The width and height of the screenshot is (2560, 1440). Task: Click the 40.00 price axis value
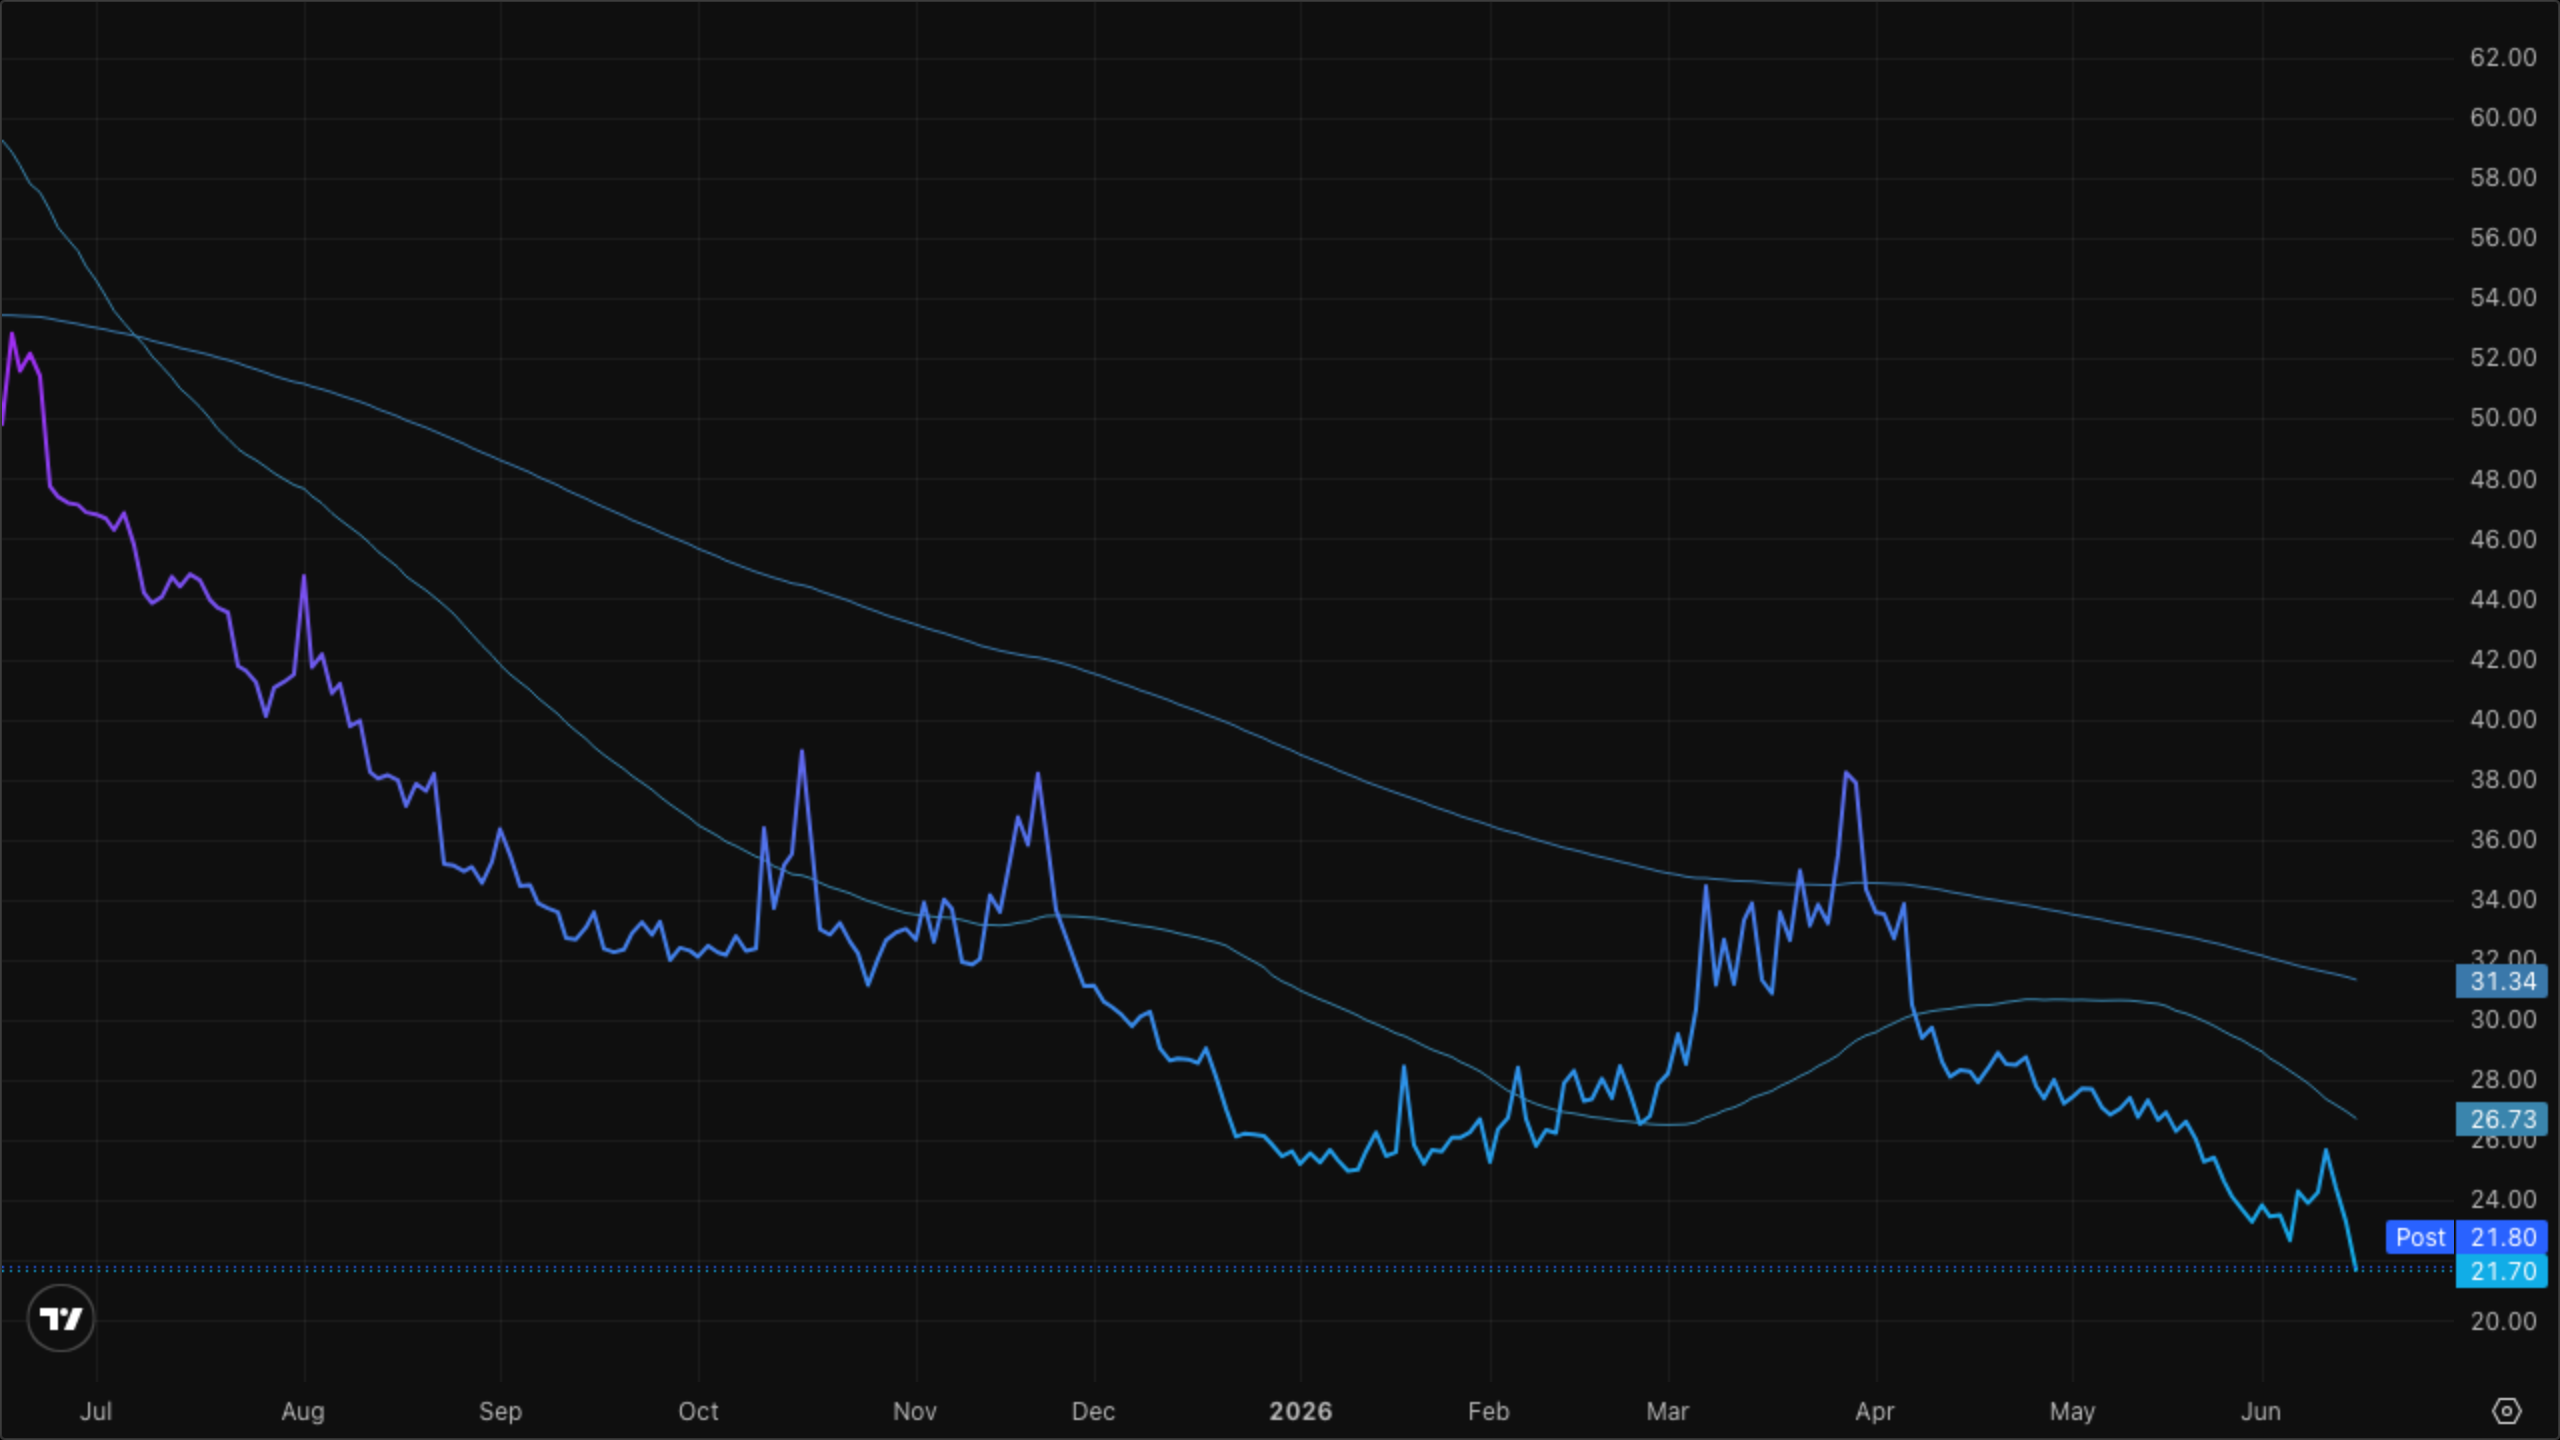[2503, 719]
